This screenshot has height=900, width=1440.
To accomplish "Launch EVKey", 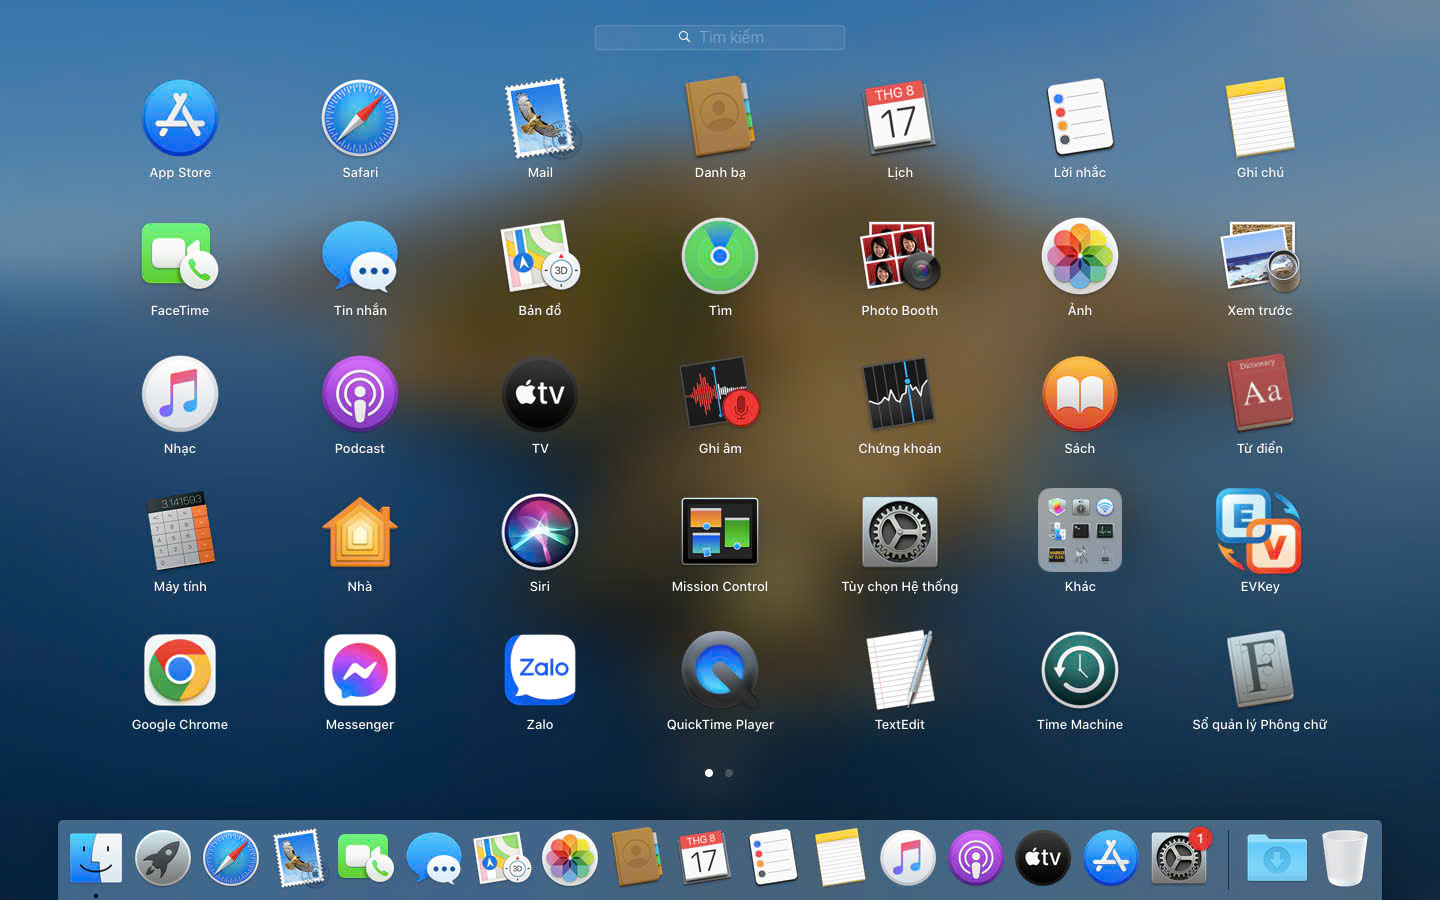I will (x=1260, y=530).
